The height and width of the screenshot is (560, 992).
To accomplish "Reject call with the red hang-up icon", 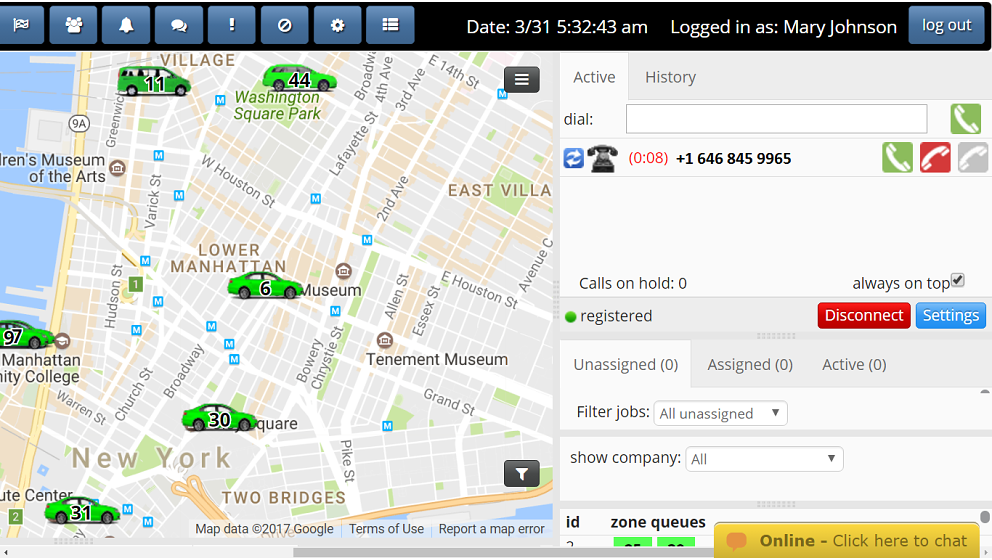I will (x=935, y=158).
